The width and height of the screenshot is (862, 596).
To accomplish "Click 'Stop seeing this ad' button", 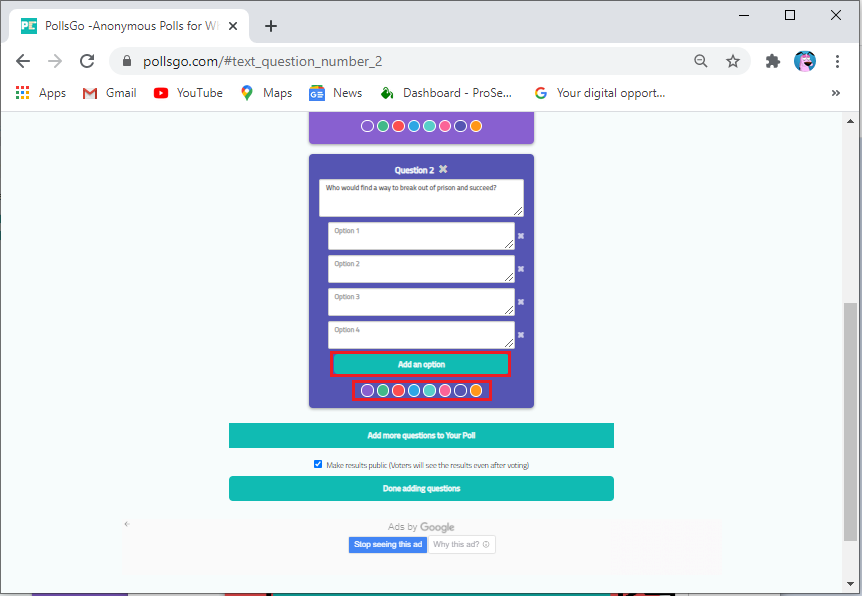I will coord(388,544).
